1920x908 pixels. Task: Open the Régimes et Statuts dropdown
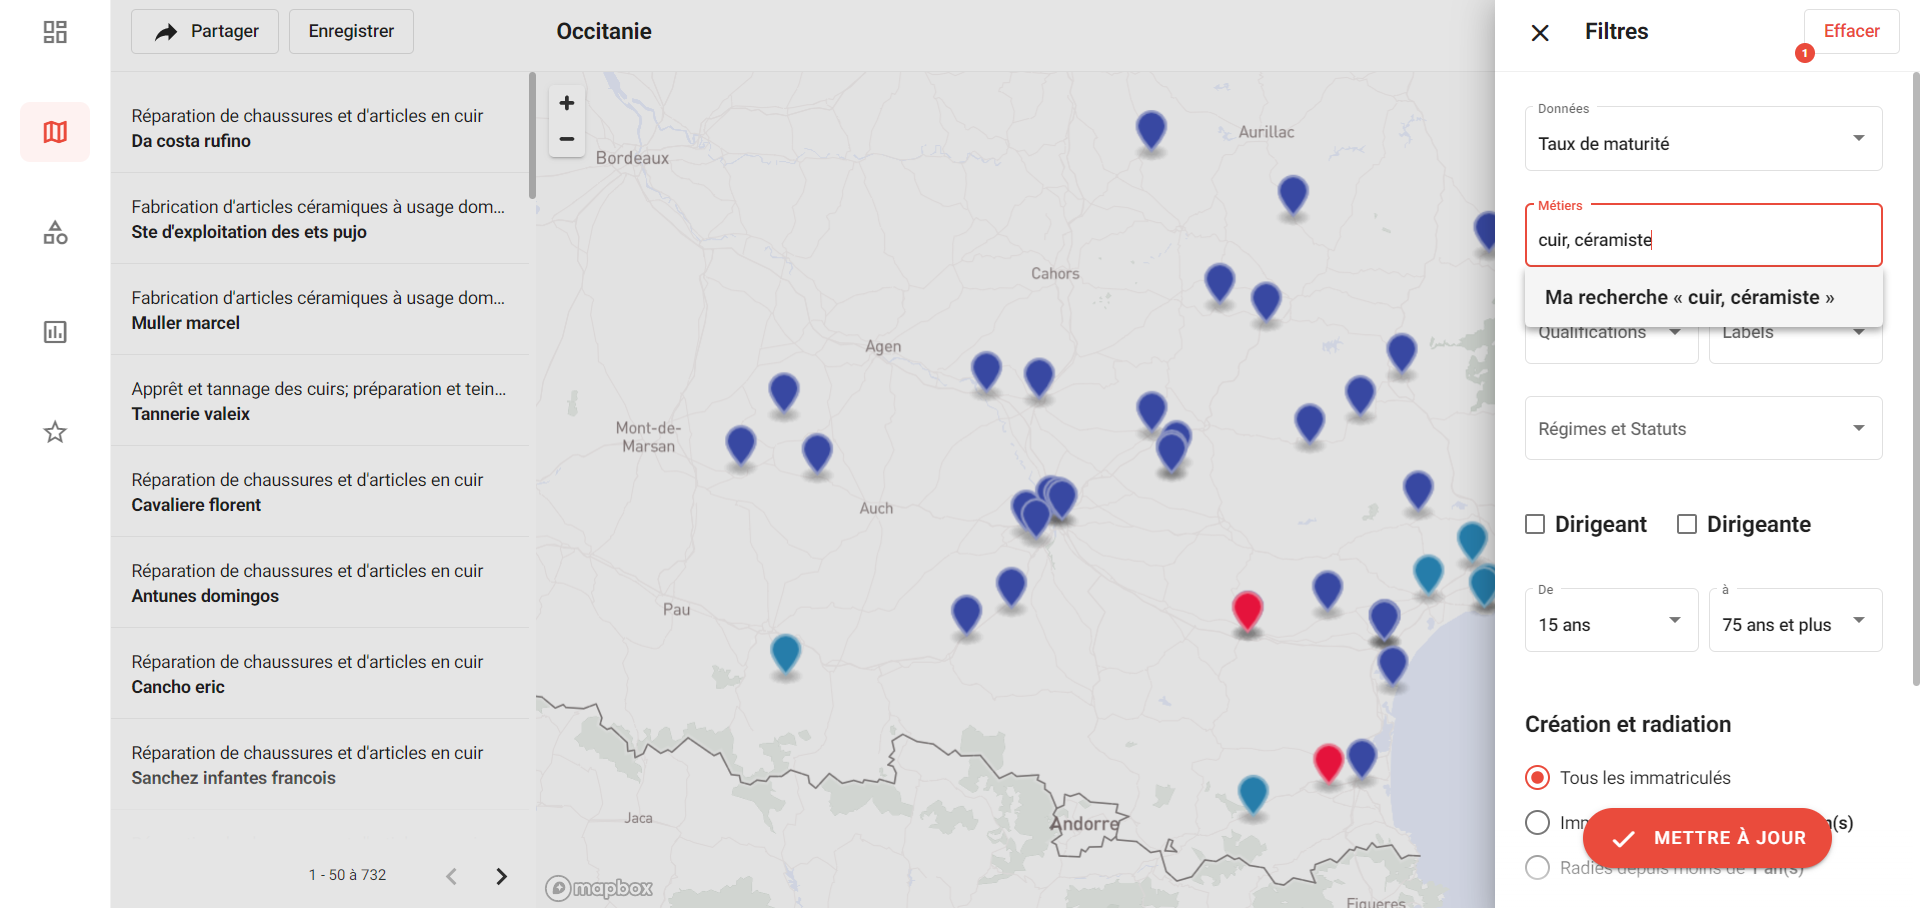pyautogui.click(x=1704, y=428)
